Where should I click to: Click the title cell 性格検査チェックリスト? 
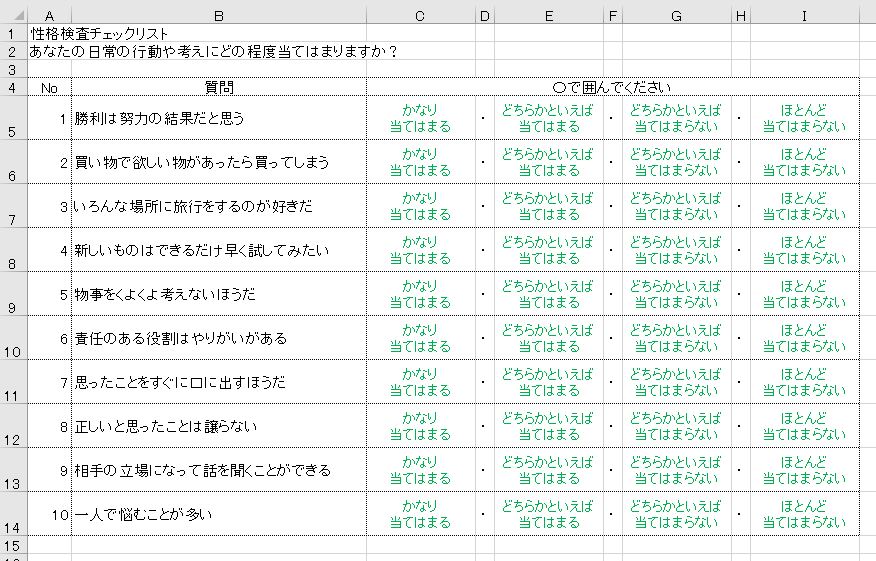click(99, 34)
